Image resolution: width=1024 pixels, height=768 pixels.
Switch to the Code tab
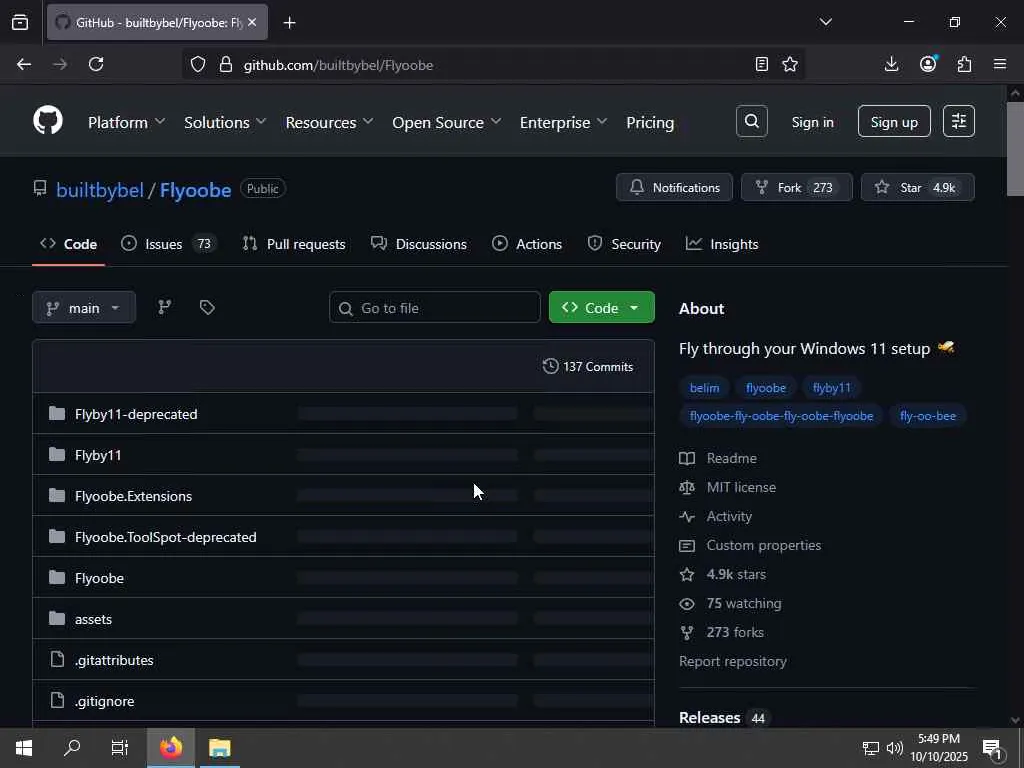coord(69,244)
